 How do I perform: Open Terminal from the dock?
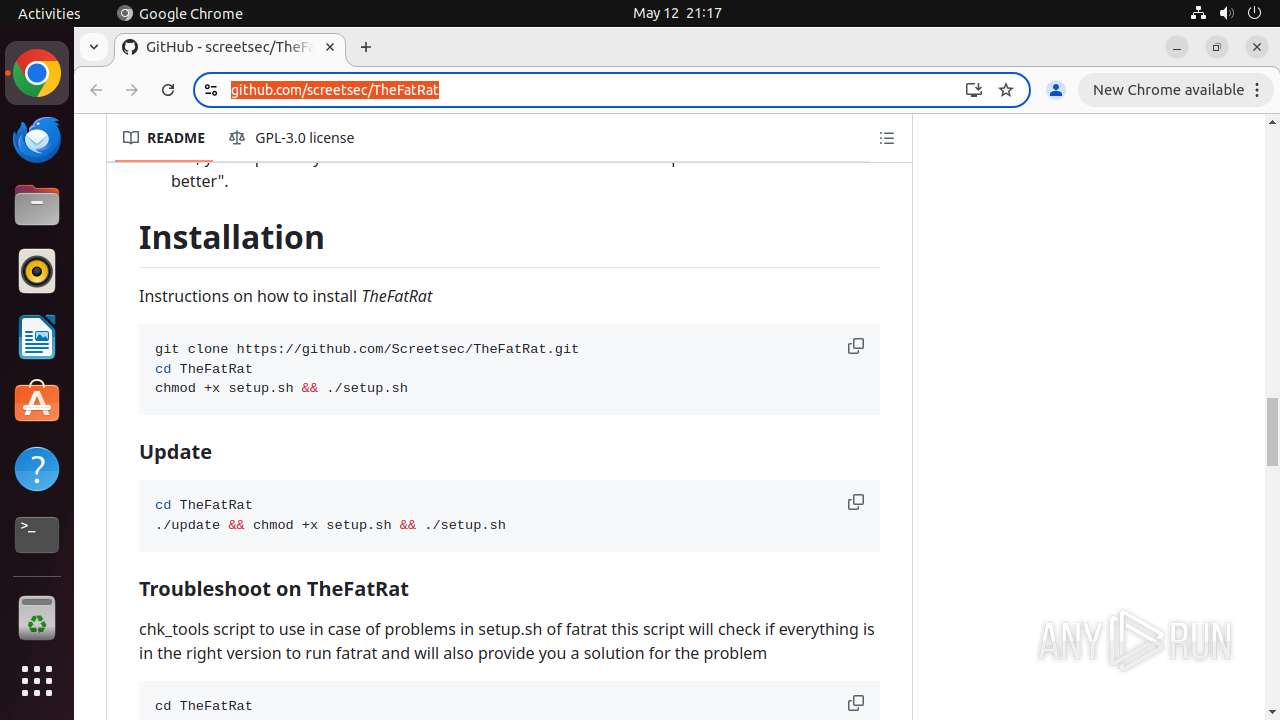pos(37,535)
